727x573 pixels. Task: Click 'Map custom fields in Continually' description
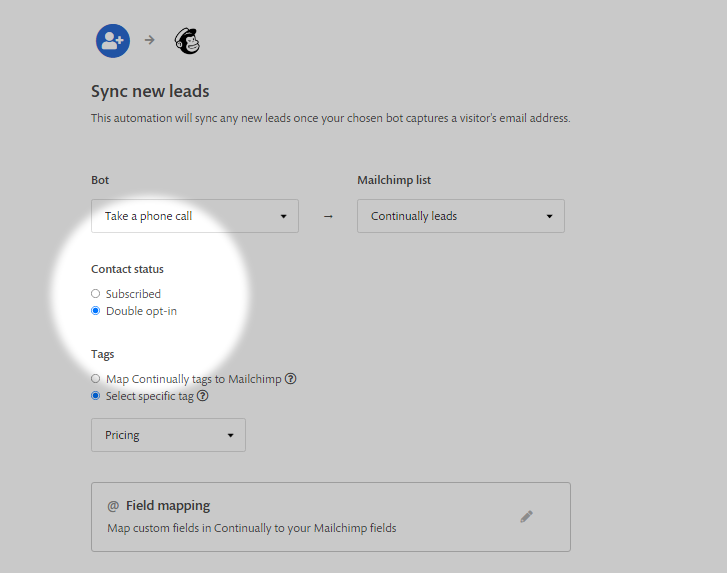252,528
